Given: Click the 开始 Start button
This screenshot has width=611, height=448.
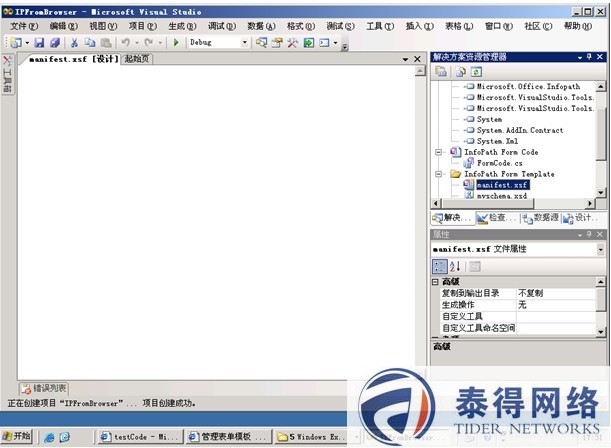Looking at the screenshot, I should tap(17, 436).
